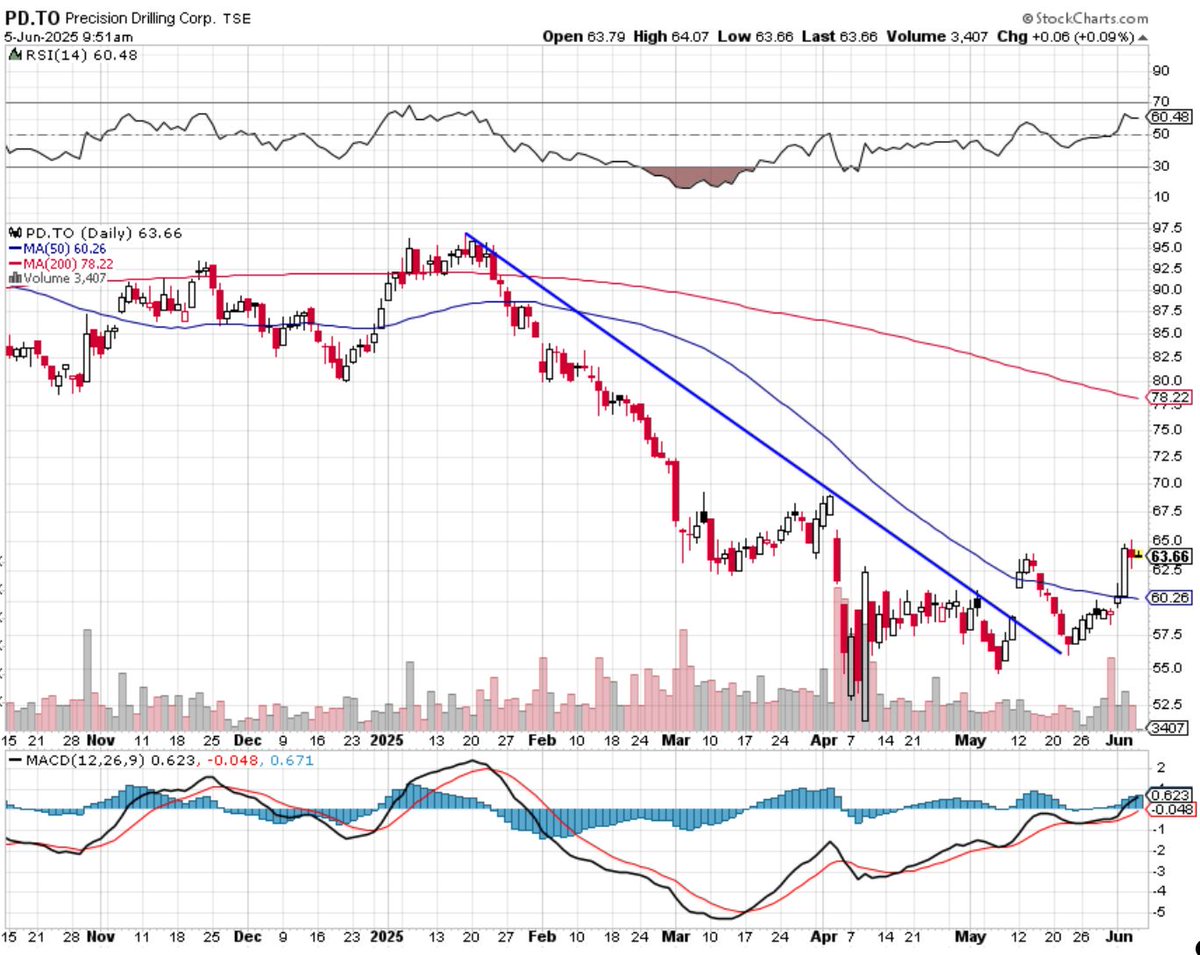Click the RSI icon beside the RSI(14) label
The width and height of the screenshot is (1200, 955).
13,54
